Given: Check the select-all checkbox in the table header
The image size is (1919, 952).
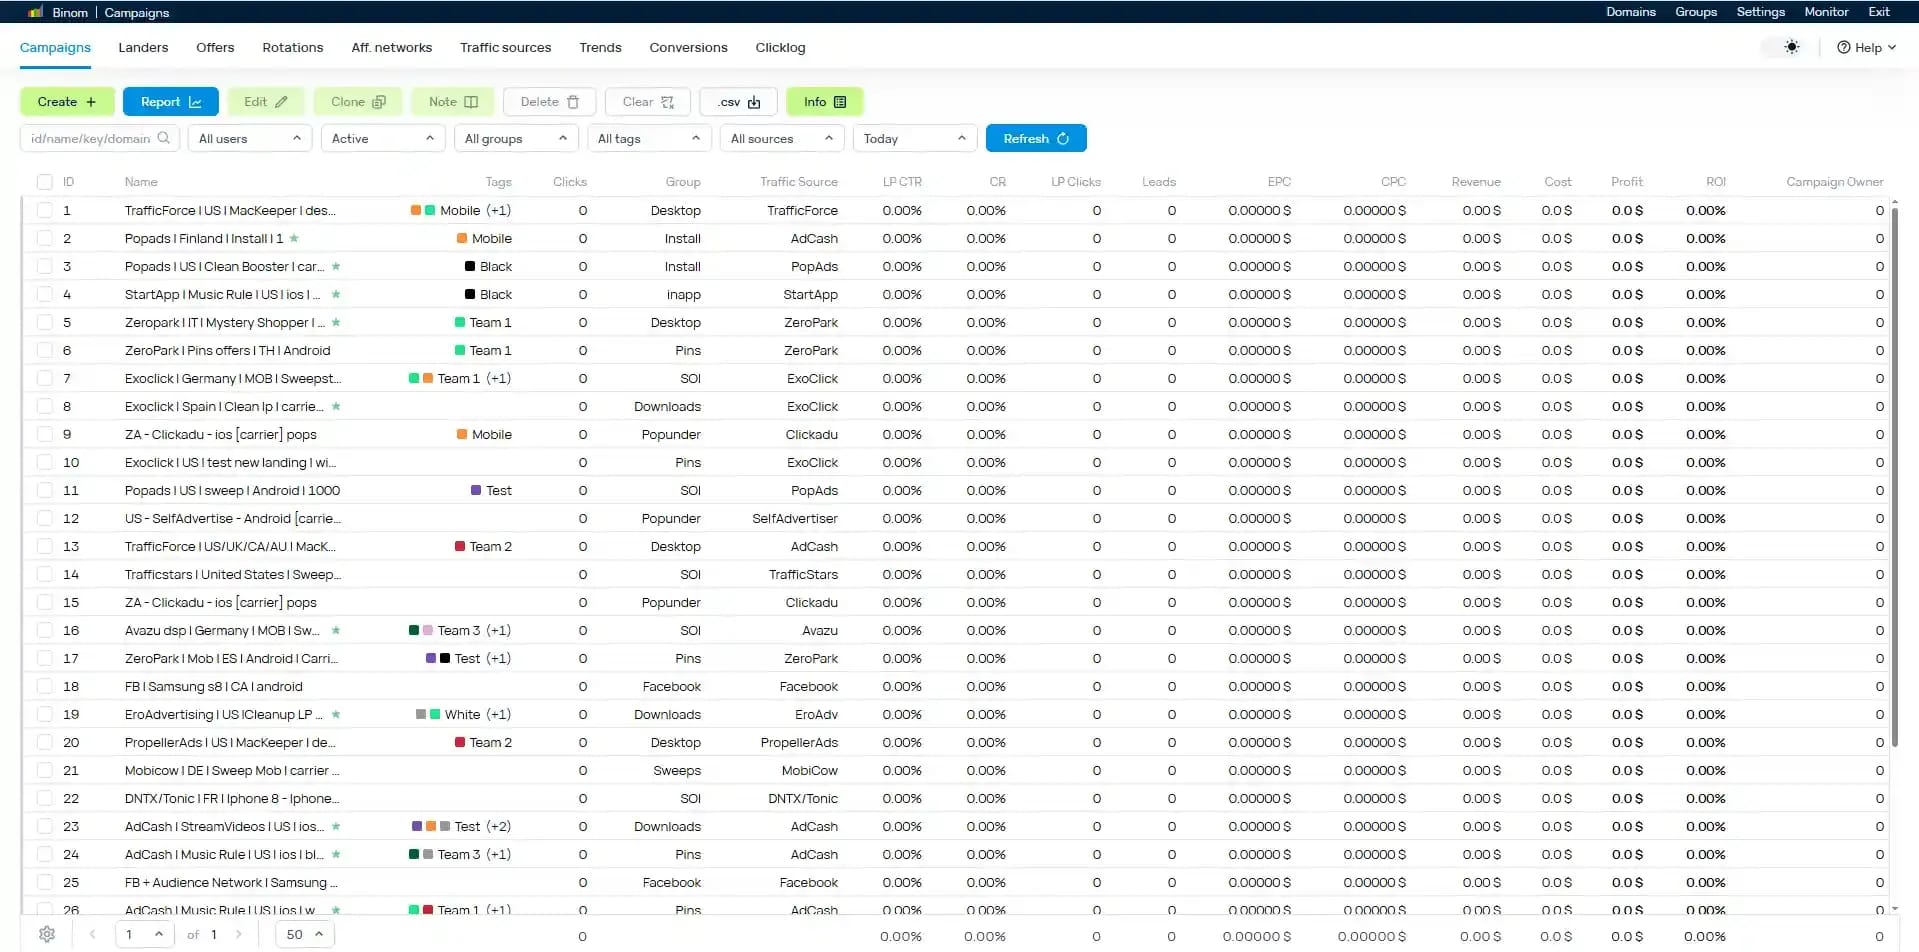Looking at the screenshot, I should click(x=44, y=182).
